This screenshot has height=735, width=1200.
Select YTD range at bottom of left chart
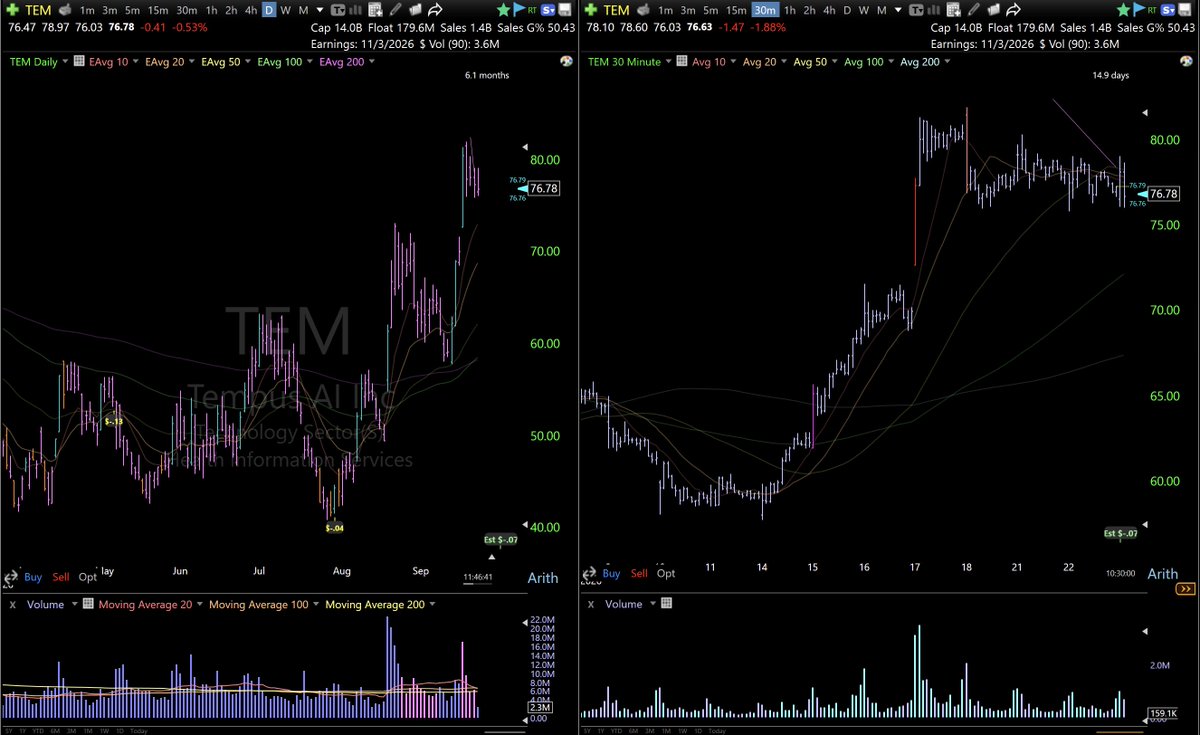click(x=38, y=731)
